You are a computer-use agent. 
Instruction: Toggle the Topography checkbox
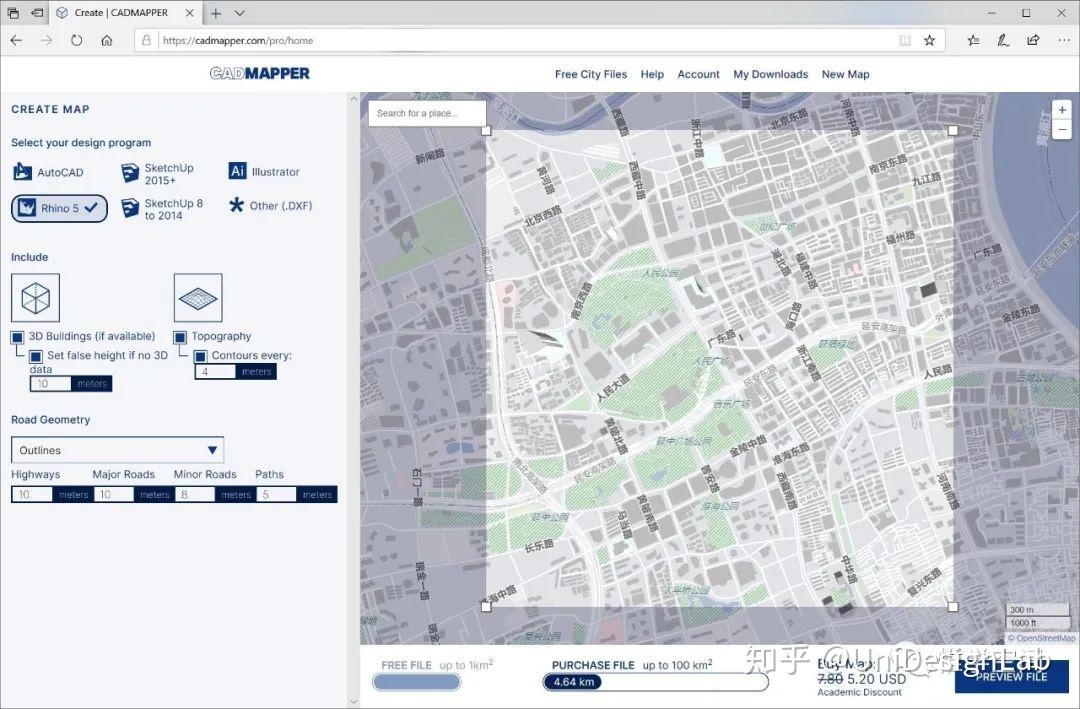tap(180, 337)
